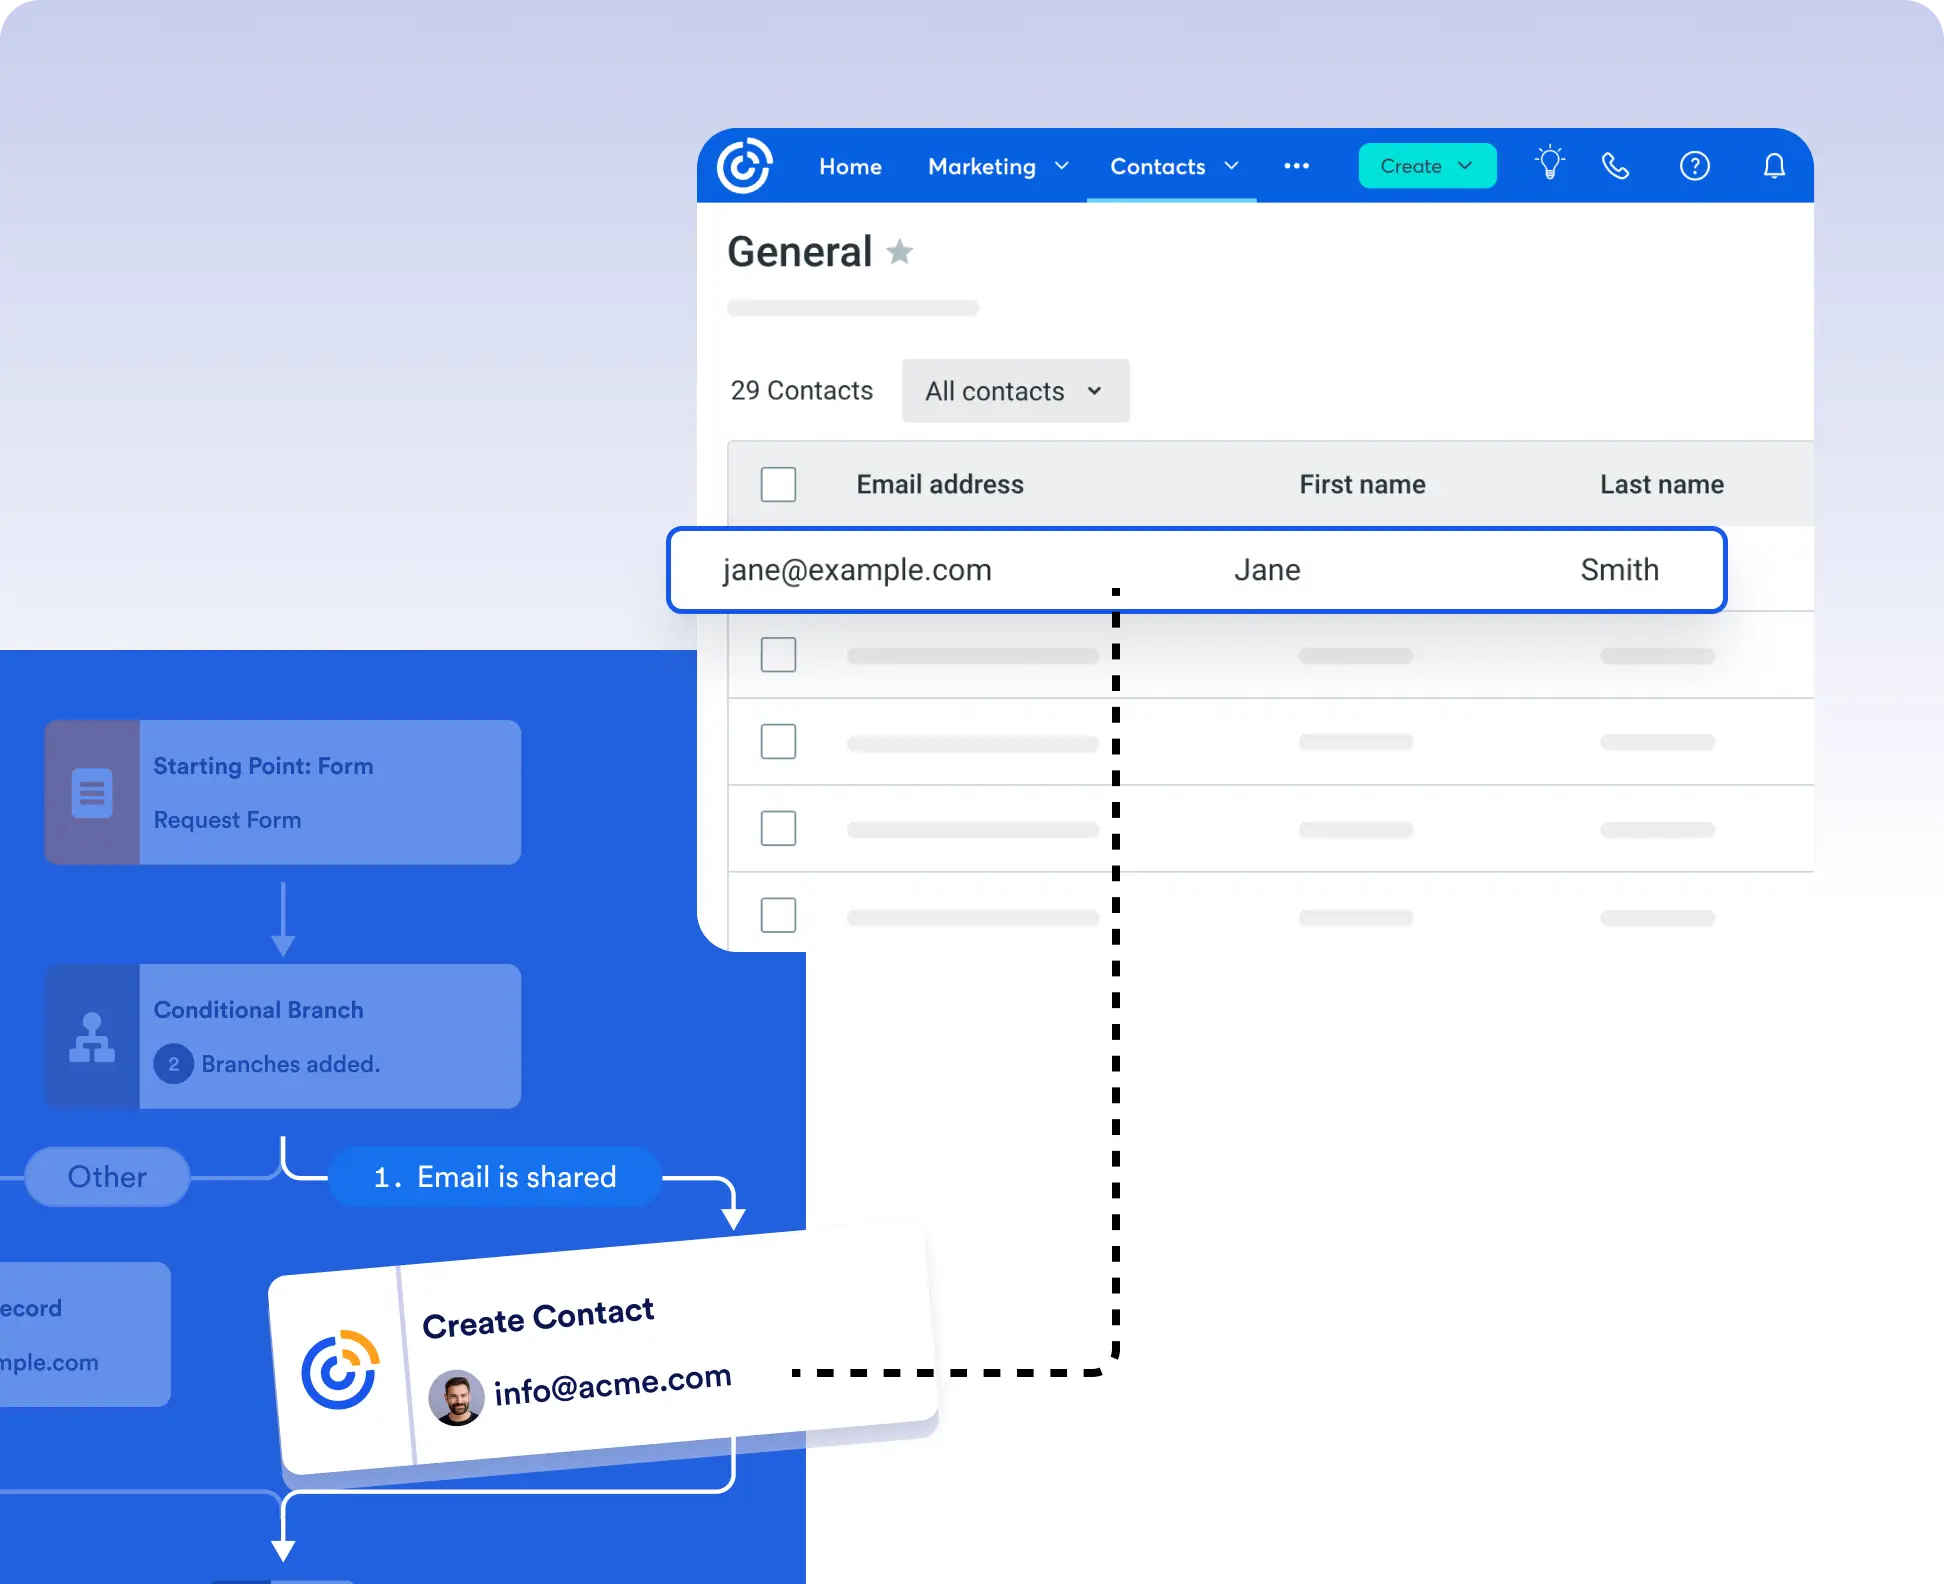Open the Contacts navigation tab
1944x1584 pixels.
click(1158, 167)
